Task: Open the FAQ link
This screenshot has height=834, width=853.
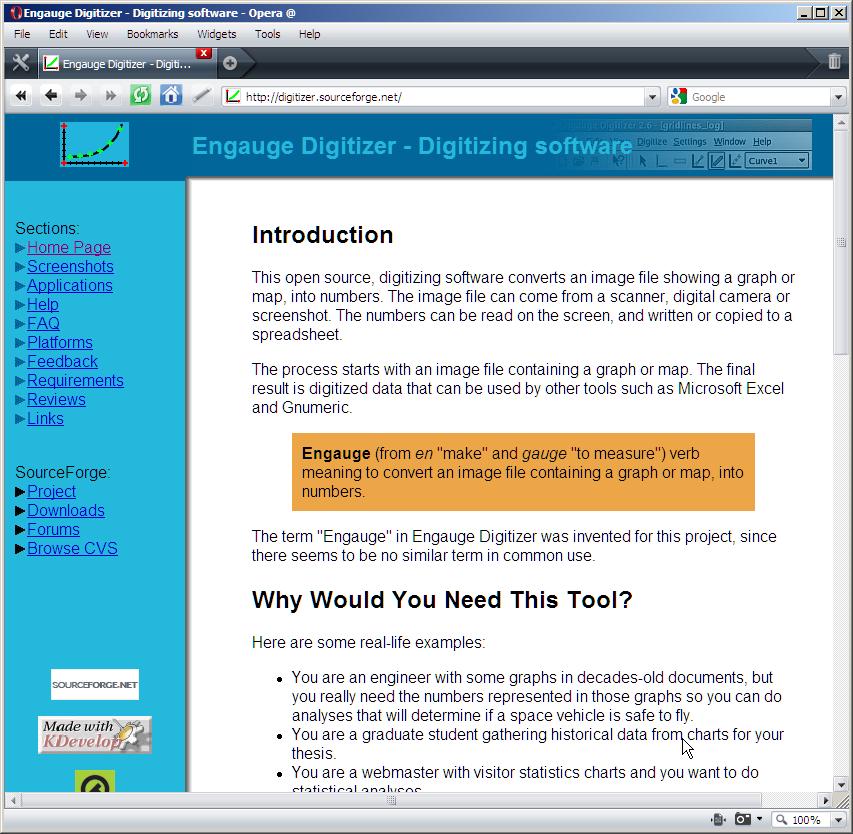Action: 43,323
